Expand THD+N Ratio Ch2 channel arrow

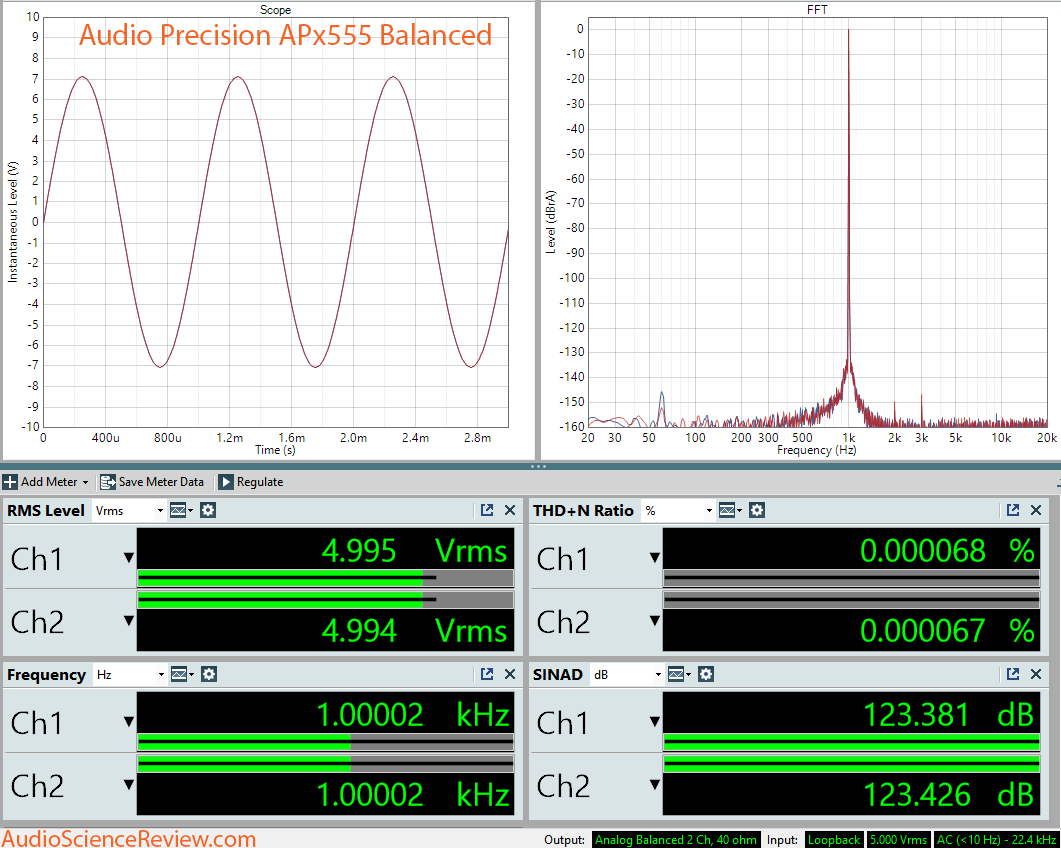(x=654, y=621)
